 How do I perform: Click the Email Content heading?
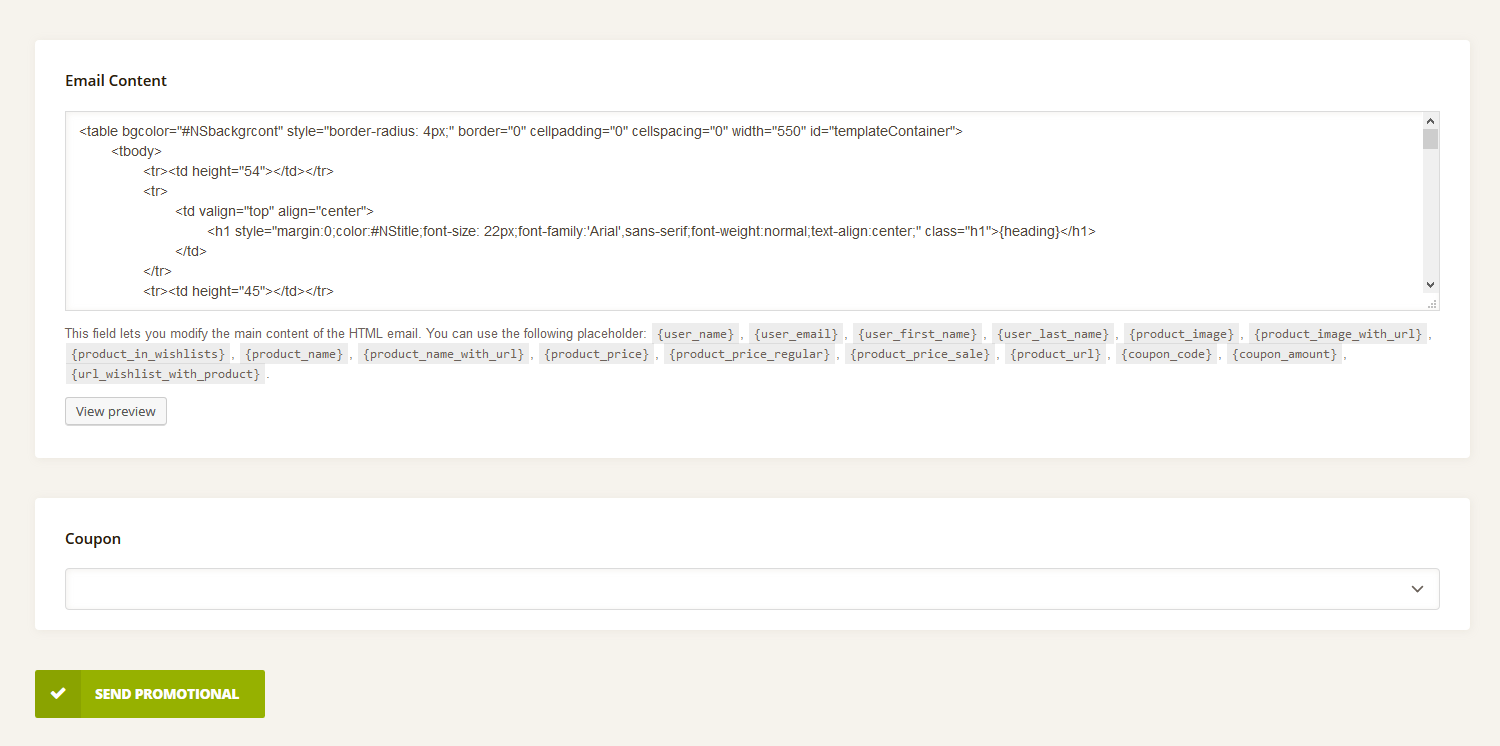pyautogui.click(x=116, y=81)
